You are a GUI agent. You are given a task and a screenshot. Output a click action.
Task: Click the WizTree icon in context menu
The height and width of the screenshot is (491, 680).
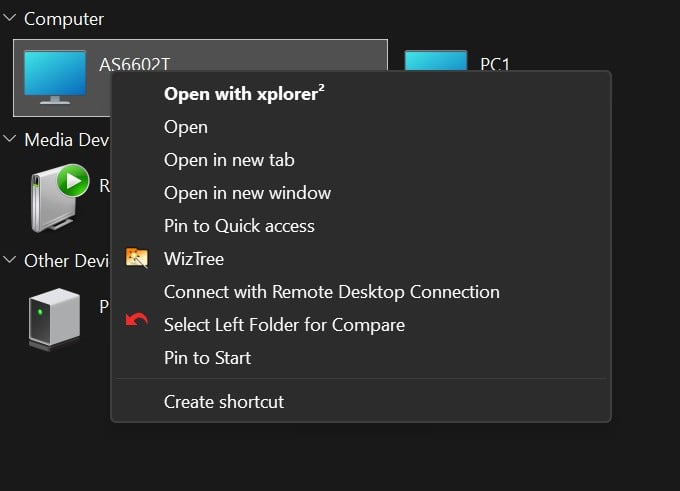tap(137, 259)
